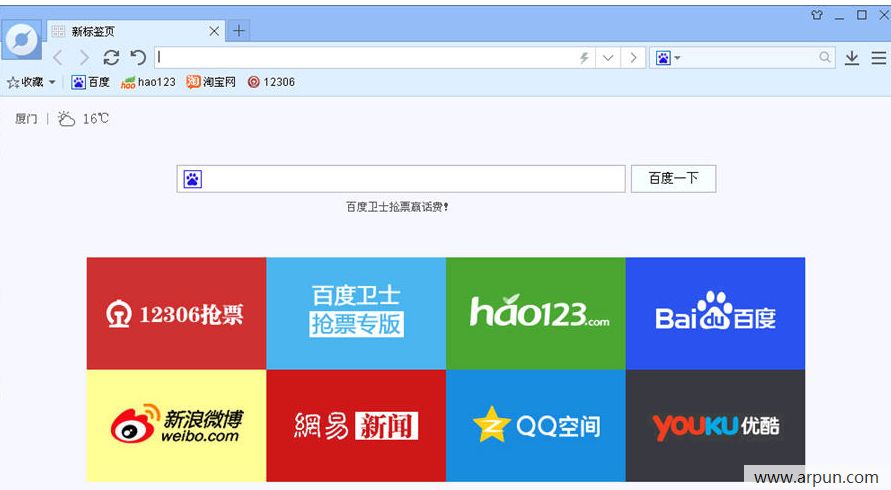The width and height of the screenshot is (891, 490).
Task: Click the 16℃ weather icon
Action: click(66, 119)
